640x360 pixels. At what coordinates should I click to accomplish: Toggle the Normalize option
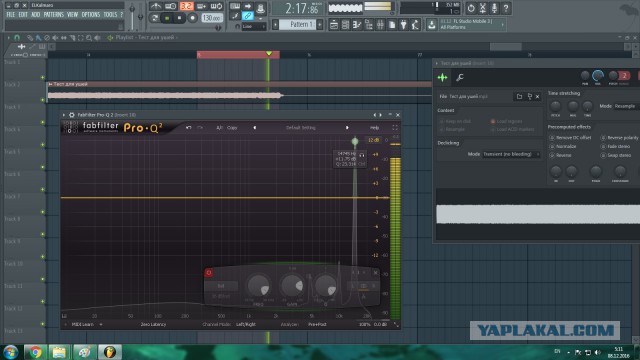(x=563, y=147)
